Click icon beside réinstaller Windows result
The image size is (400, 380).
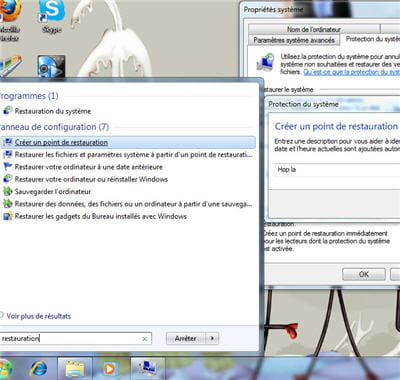tap(7, 179)
